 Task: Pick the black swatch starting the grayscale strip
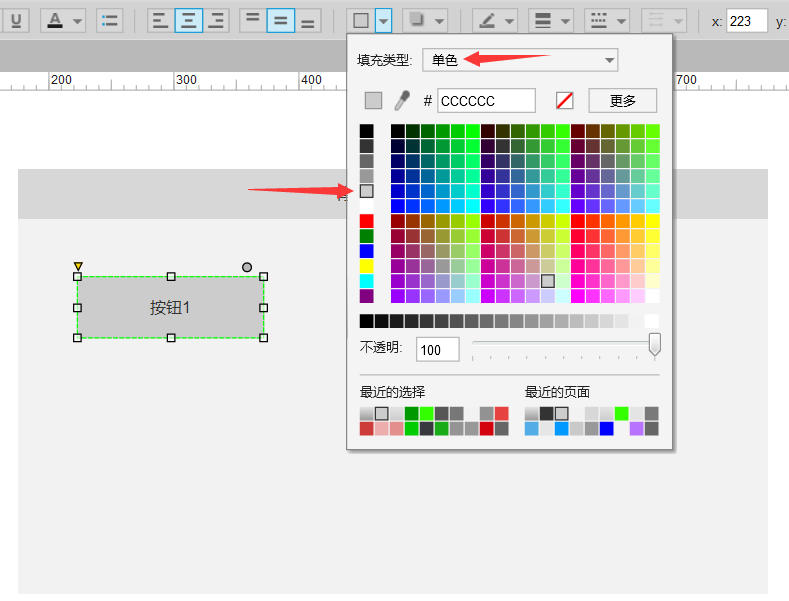tap(366, 321)
